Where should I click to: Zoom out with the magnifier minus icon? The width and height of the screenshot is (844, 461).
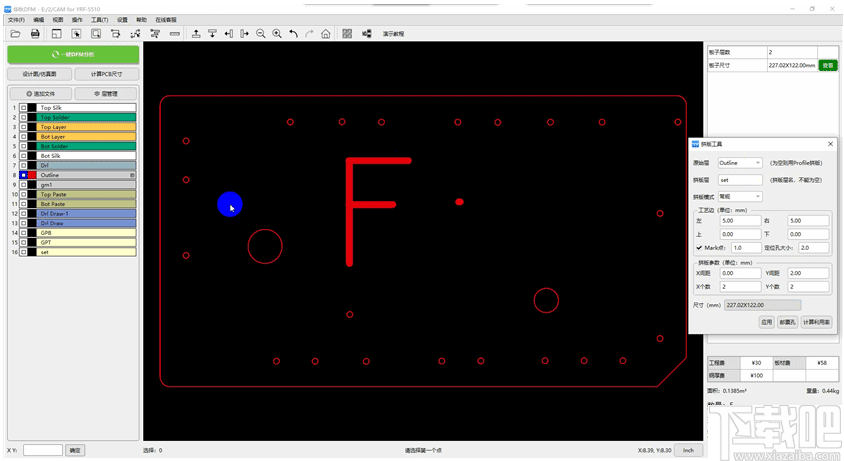(x=261, y=34)
